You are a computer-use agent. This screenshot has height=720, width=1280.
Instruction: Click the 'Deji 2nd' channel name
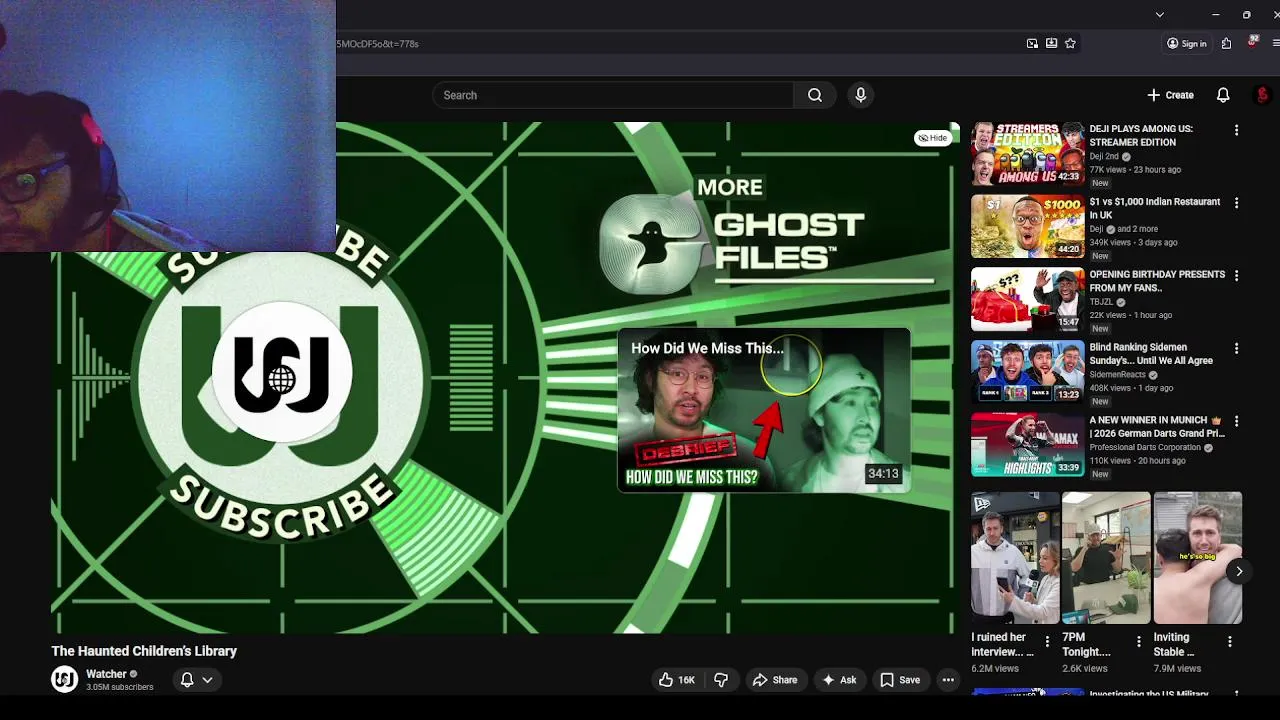(1104, 157)
